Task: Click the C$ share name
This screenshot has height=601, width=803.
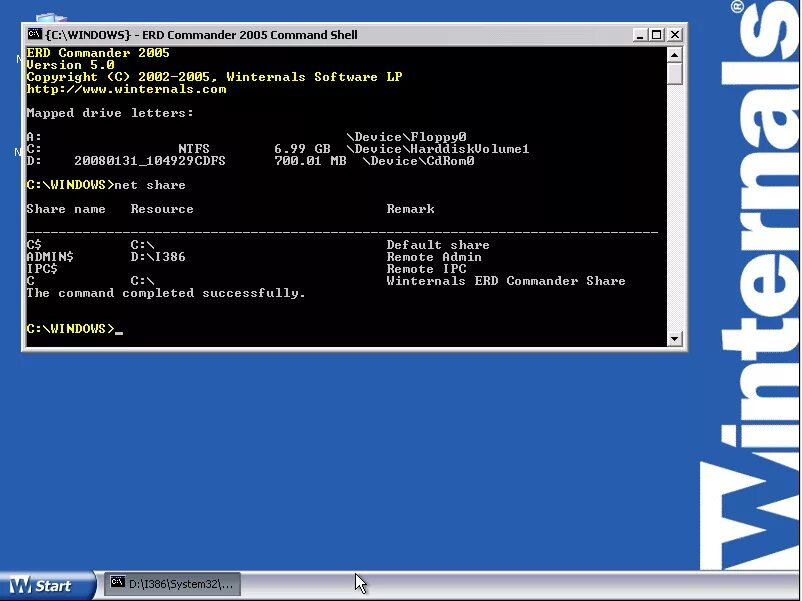Action: (x=34, y=245)
